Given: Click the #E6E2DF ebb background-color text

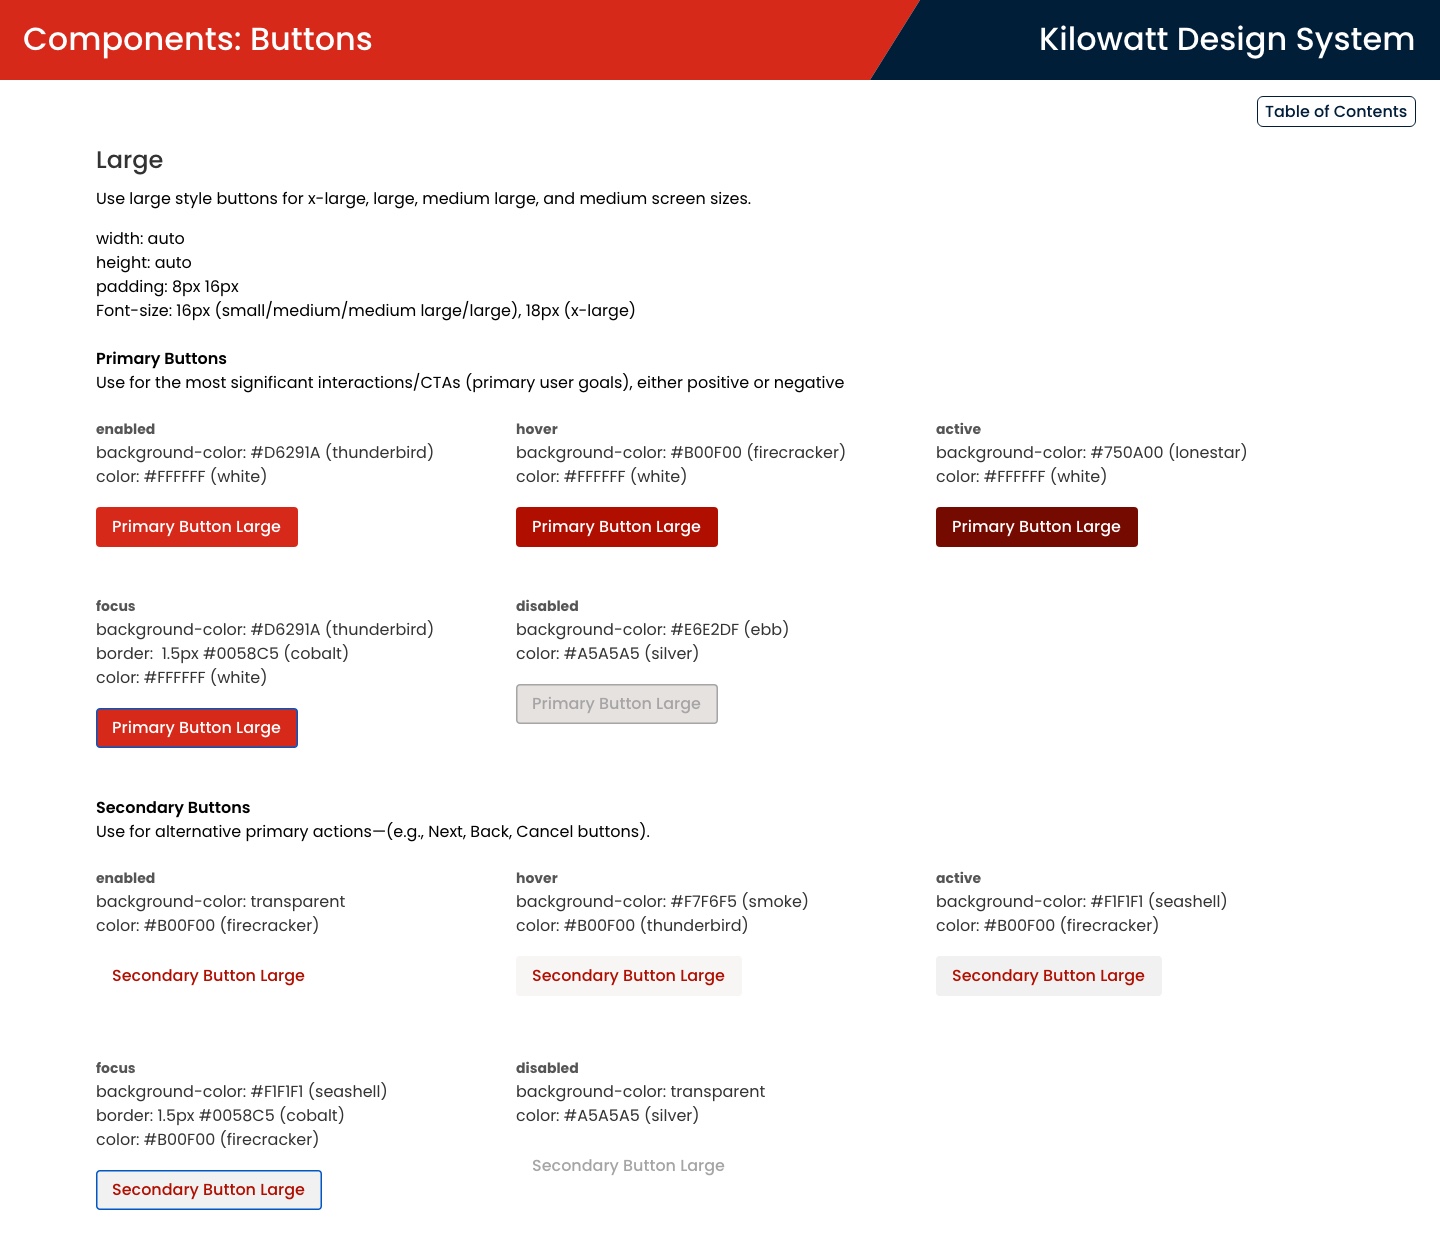Looking at the screenshot, I should (729, 630).
